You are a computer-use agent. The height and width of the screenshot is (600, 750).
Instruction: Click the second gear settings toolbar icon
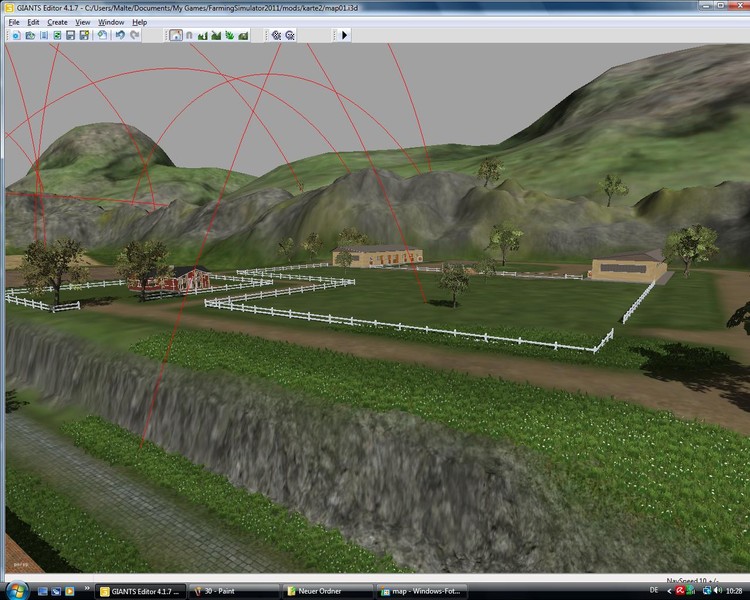pyautogui.click(x=290, y=35)
